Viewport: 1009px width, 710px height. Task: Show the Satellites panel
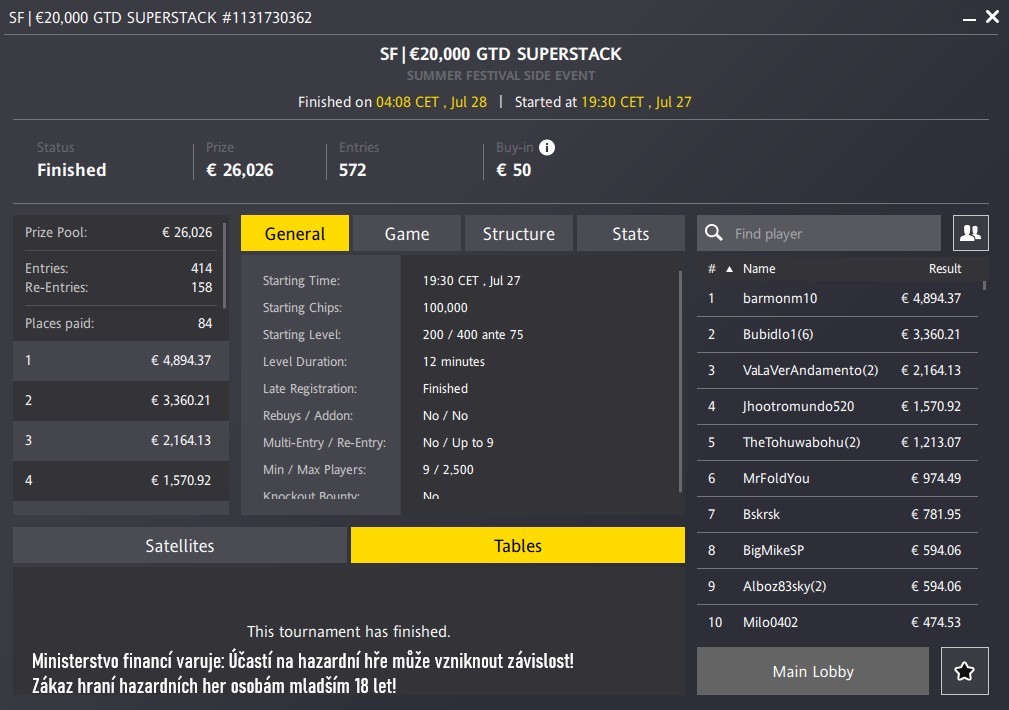coord(180,546)
